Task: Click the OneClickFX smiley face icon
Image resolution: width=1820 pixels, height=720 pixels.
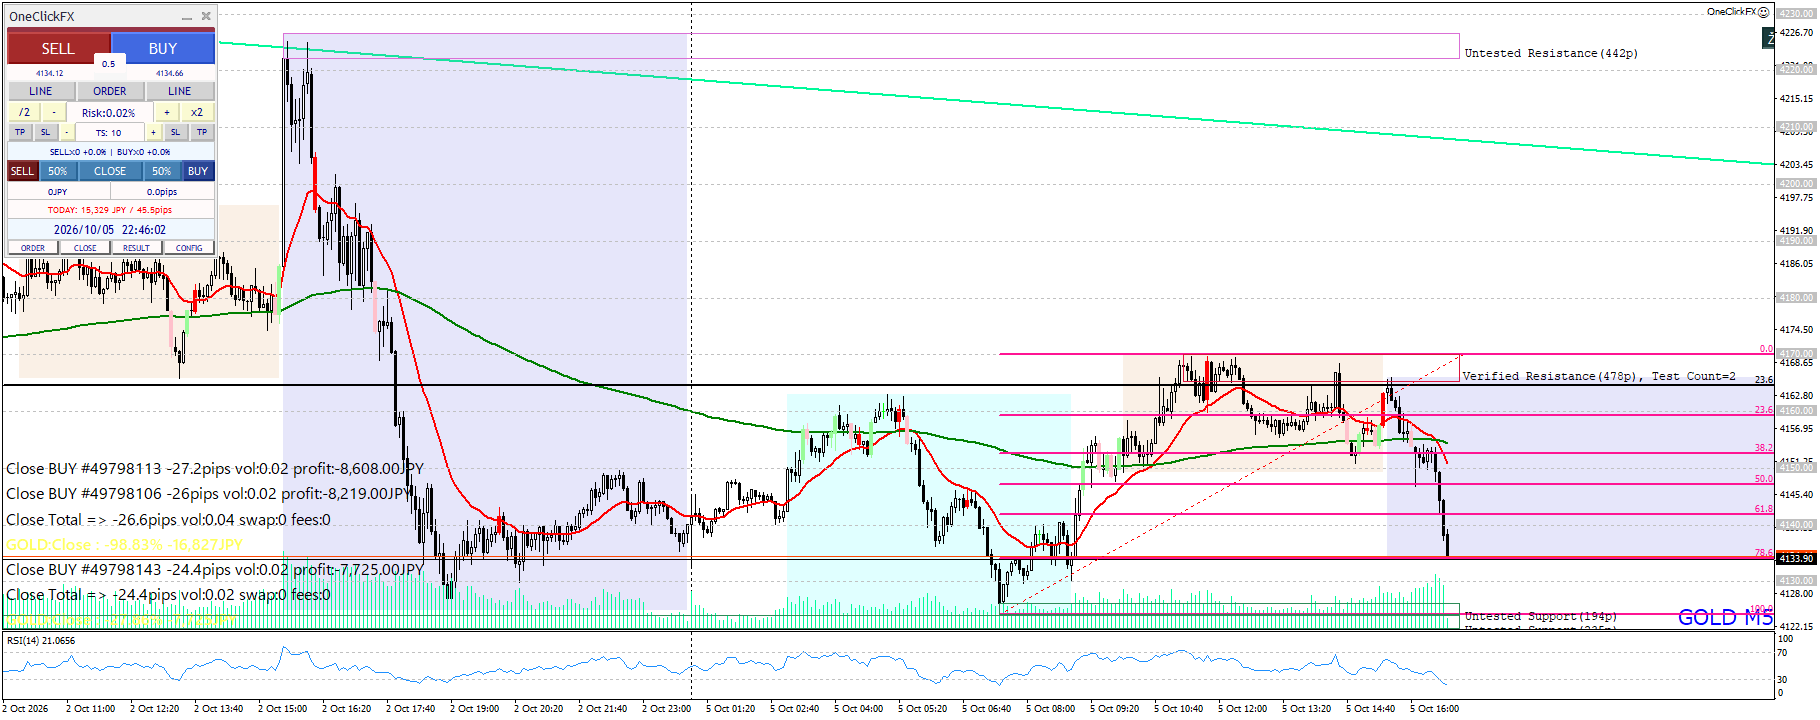Action: [x=1764, y=12]
